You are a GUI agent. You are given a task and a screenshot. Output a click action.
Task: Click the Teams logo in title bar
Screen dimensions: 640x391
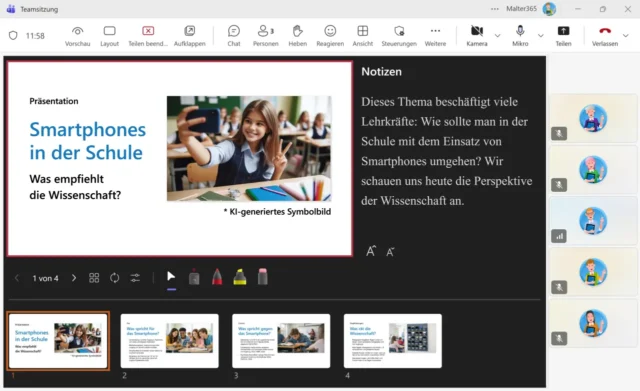point(11,9)
